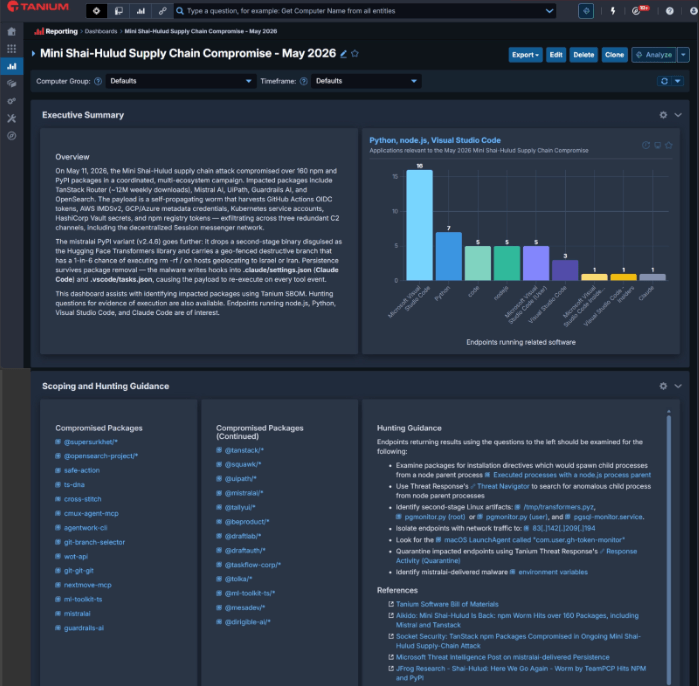Click Reporting in the breadcrumb
The image size is (699, 686).
tap(61, 31)
